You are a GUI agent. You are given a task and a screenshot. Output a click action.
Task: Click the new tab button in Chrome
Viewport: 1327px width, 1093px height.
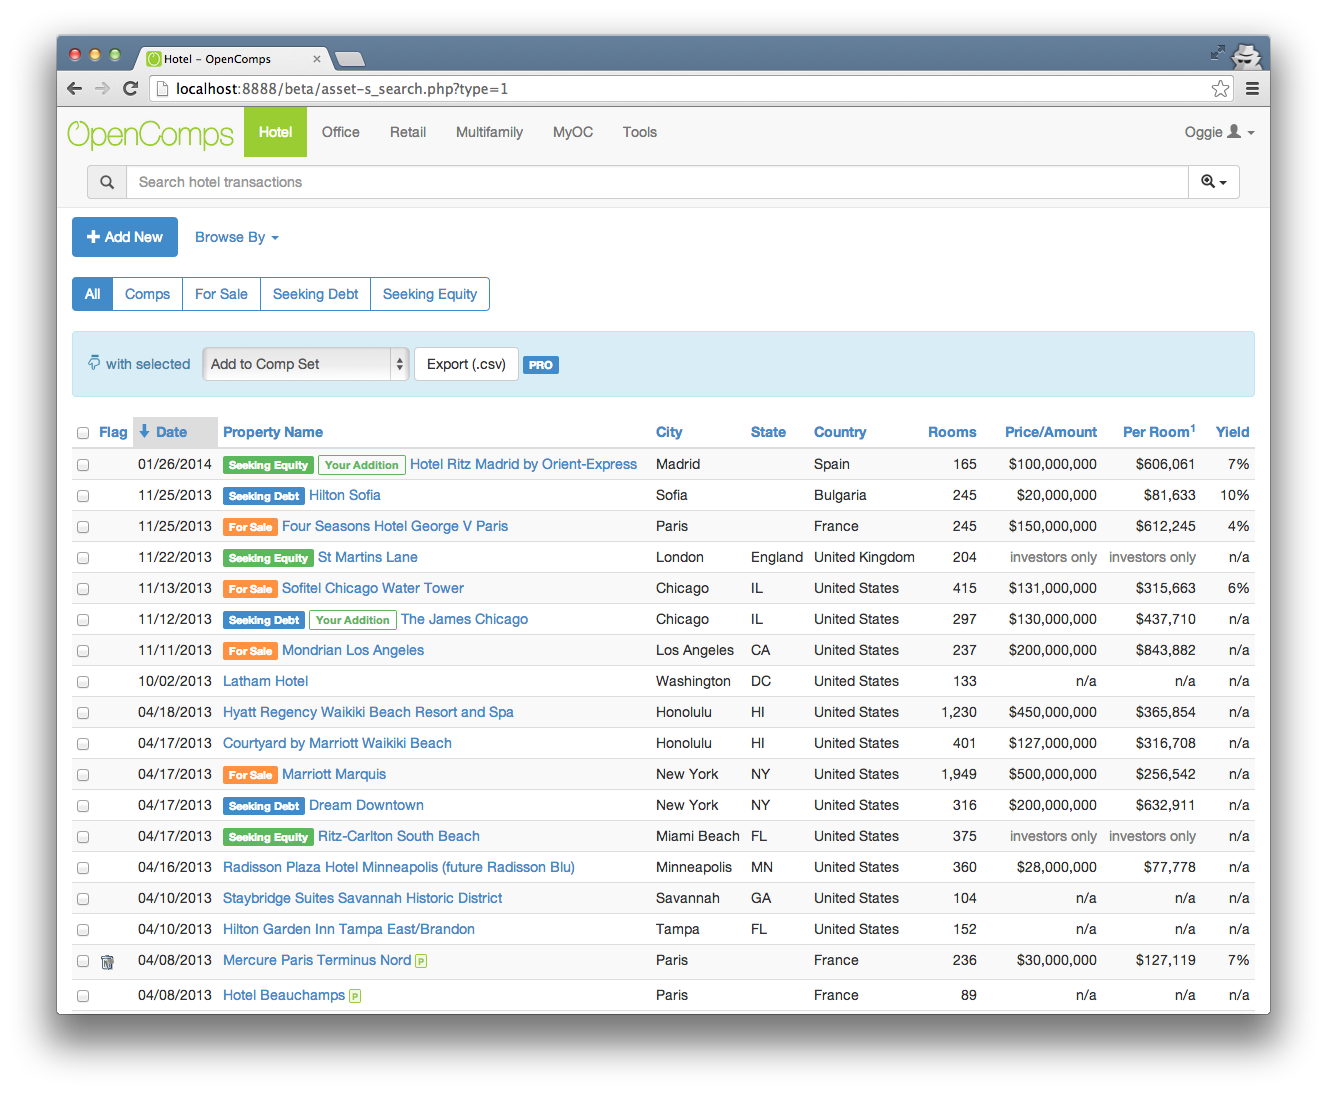pyautogui.click(x=349, y=59)
